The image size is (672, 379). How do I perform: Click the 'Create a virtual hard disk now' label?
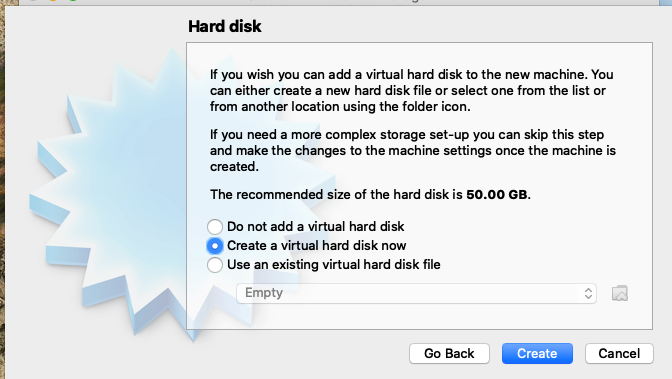tap(316, 246)
